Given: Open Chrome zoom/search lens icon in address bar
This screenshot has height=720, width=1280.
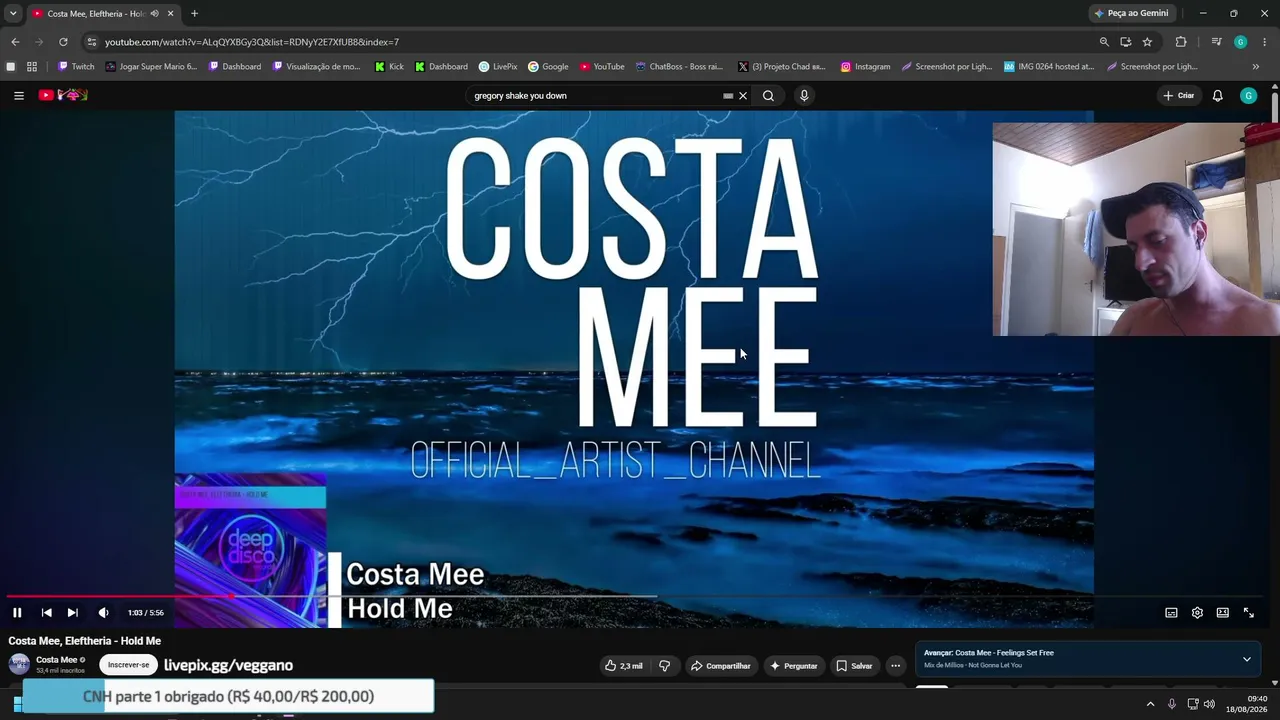Looking at the screenshot, I should click(1104, 42).
